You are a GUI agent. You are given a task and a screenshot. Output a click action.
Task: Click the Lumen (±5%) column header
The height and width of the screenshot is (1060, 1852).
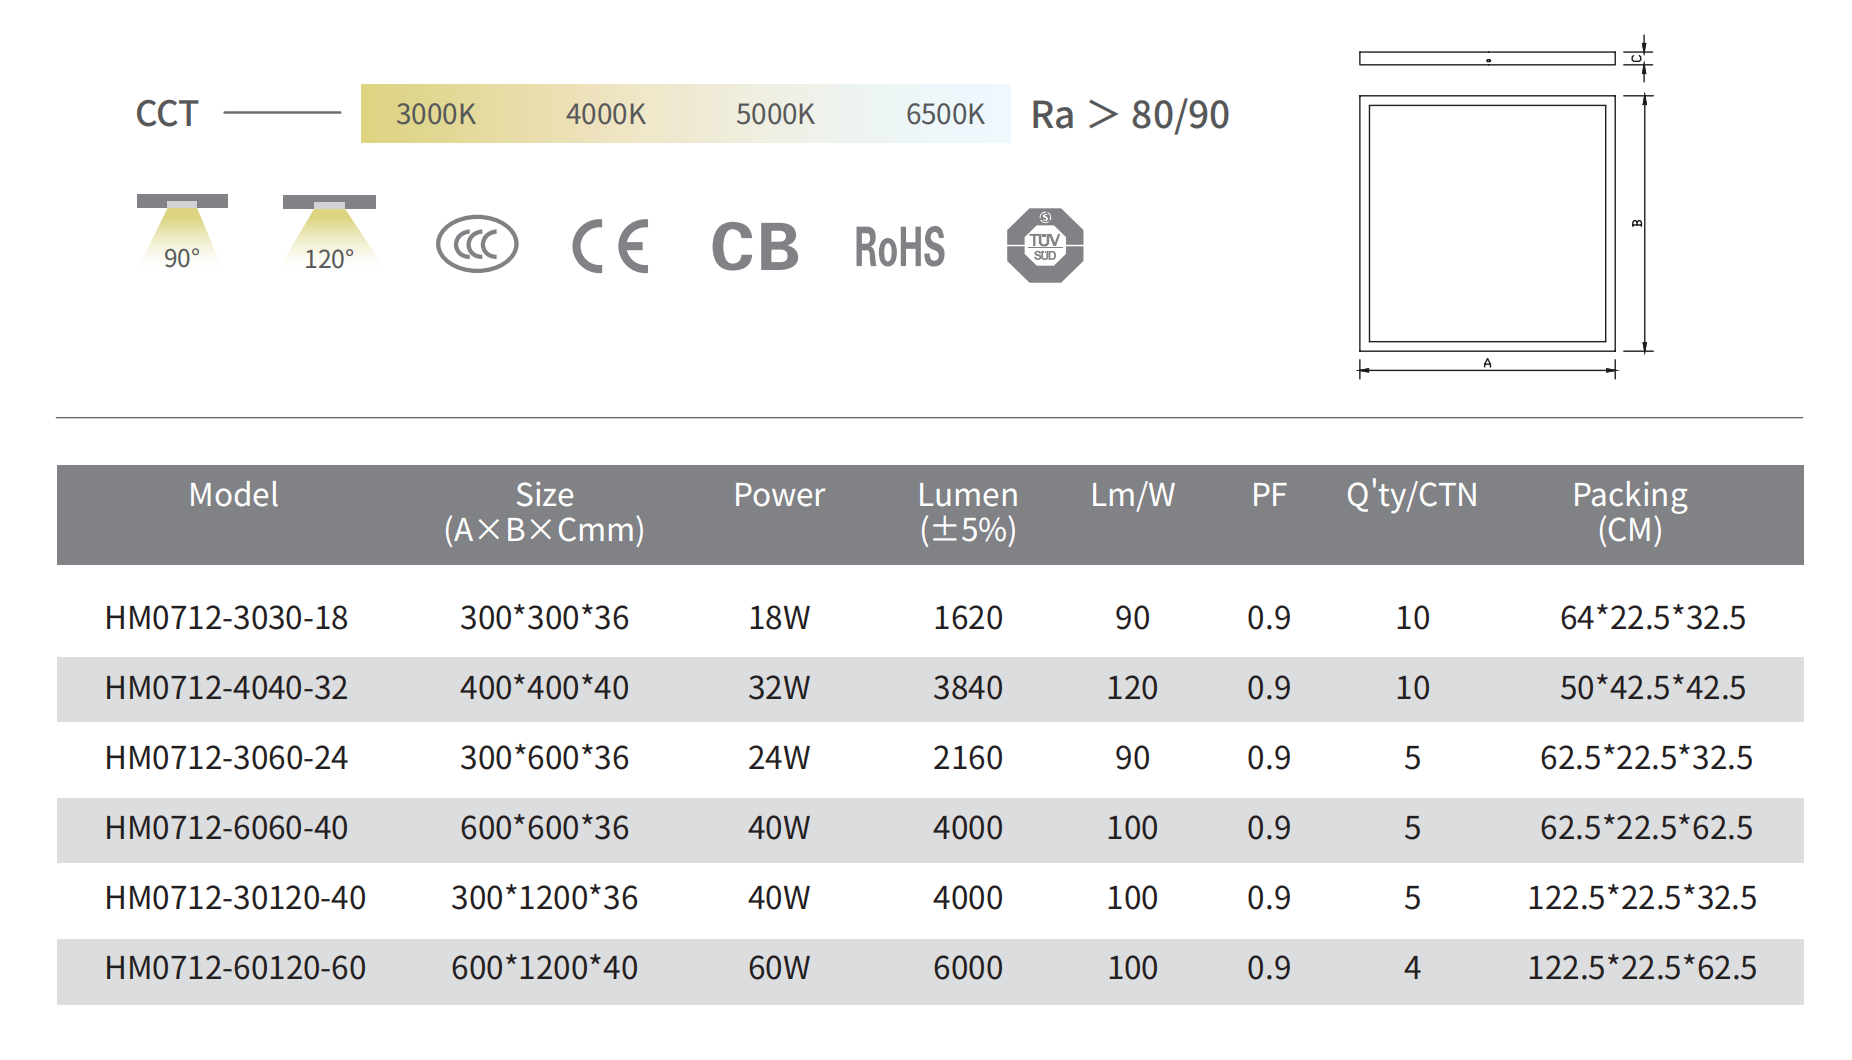click(968, 512)
